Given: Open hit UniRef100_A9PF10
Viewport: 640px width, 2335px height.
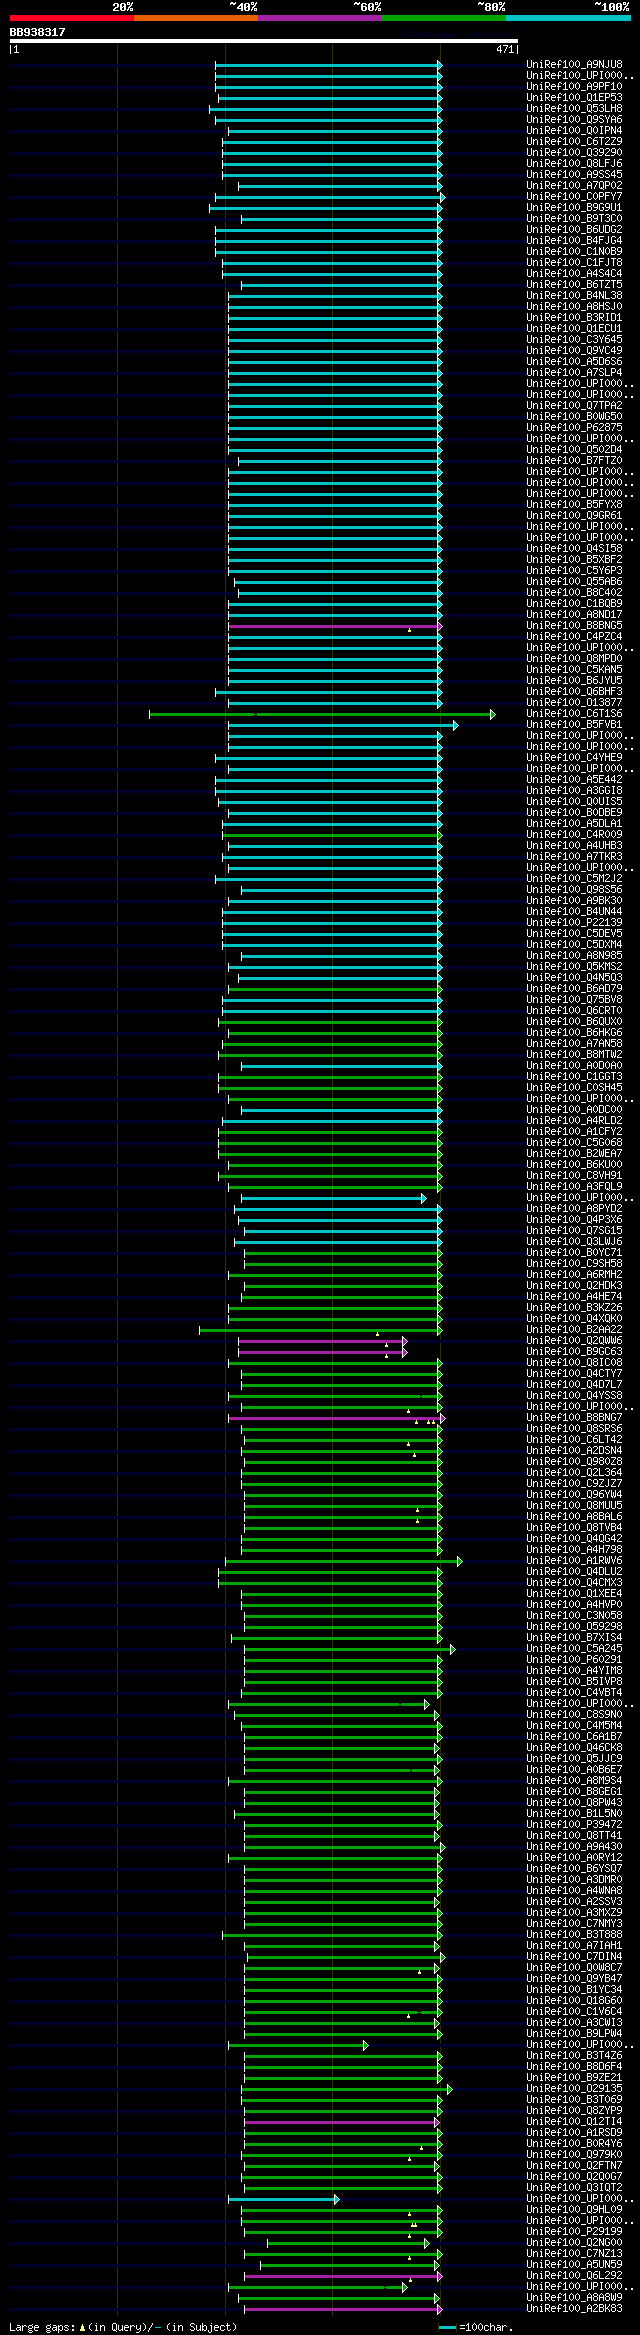Looking at the screenshot, I should pos(574,86).
